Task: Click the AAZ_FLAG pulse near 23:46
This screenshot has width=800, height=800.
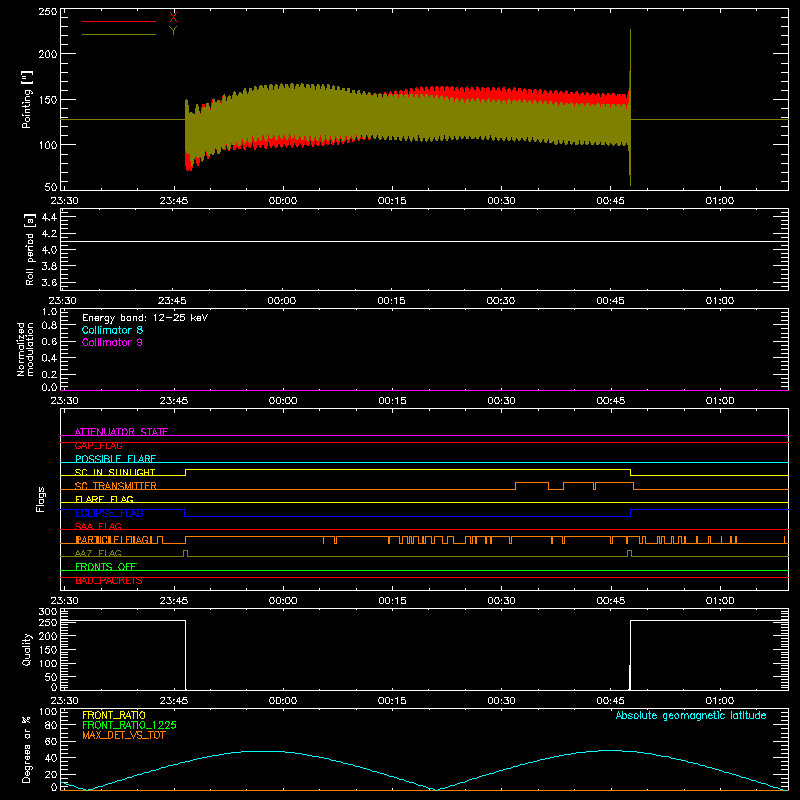Action: (185, 553)
